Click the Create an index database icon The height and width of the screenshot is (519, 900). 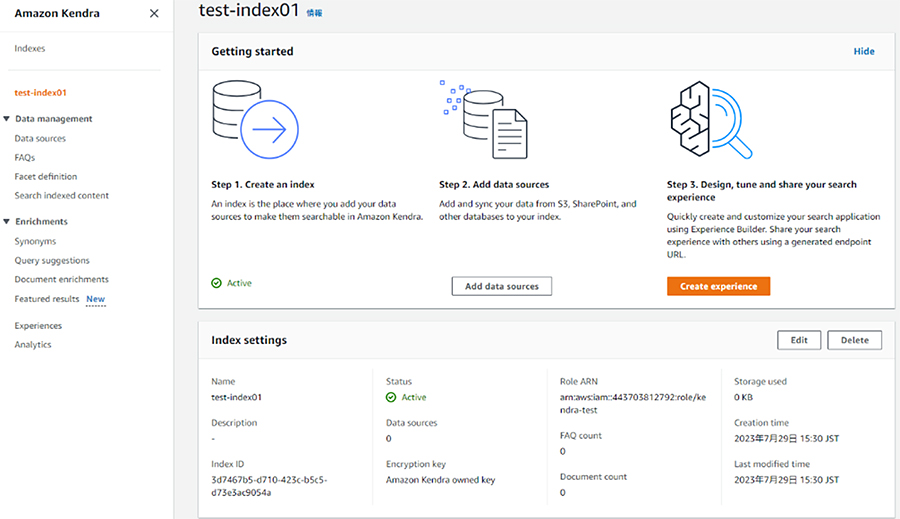coord(255,119)
